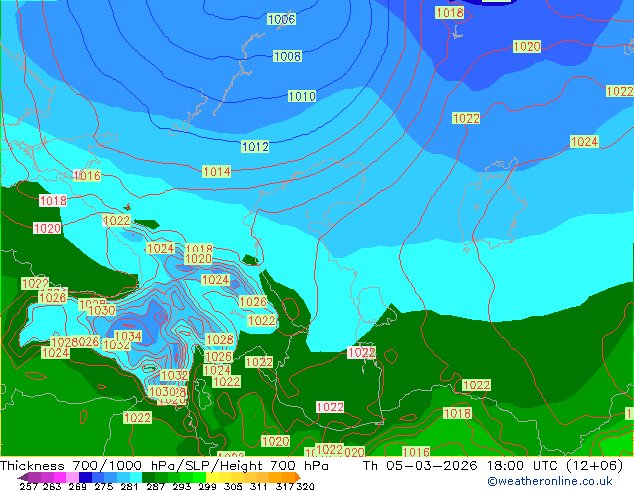Viewport: 634px width, 490px height.
Task: Click the dark navy blue legend swatch
Action: pyautogui.click(x=85, y=477)
